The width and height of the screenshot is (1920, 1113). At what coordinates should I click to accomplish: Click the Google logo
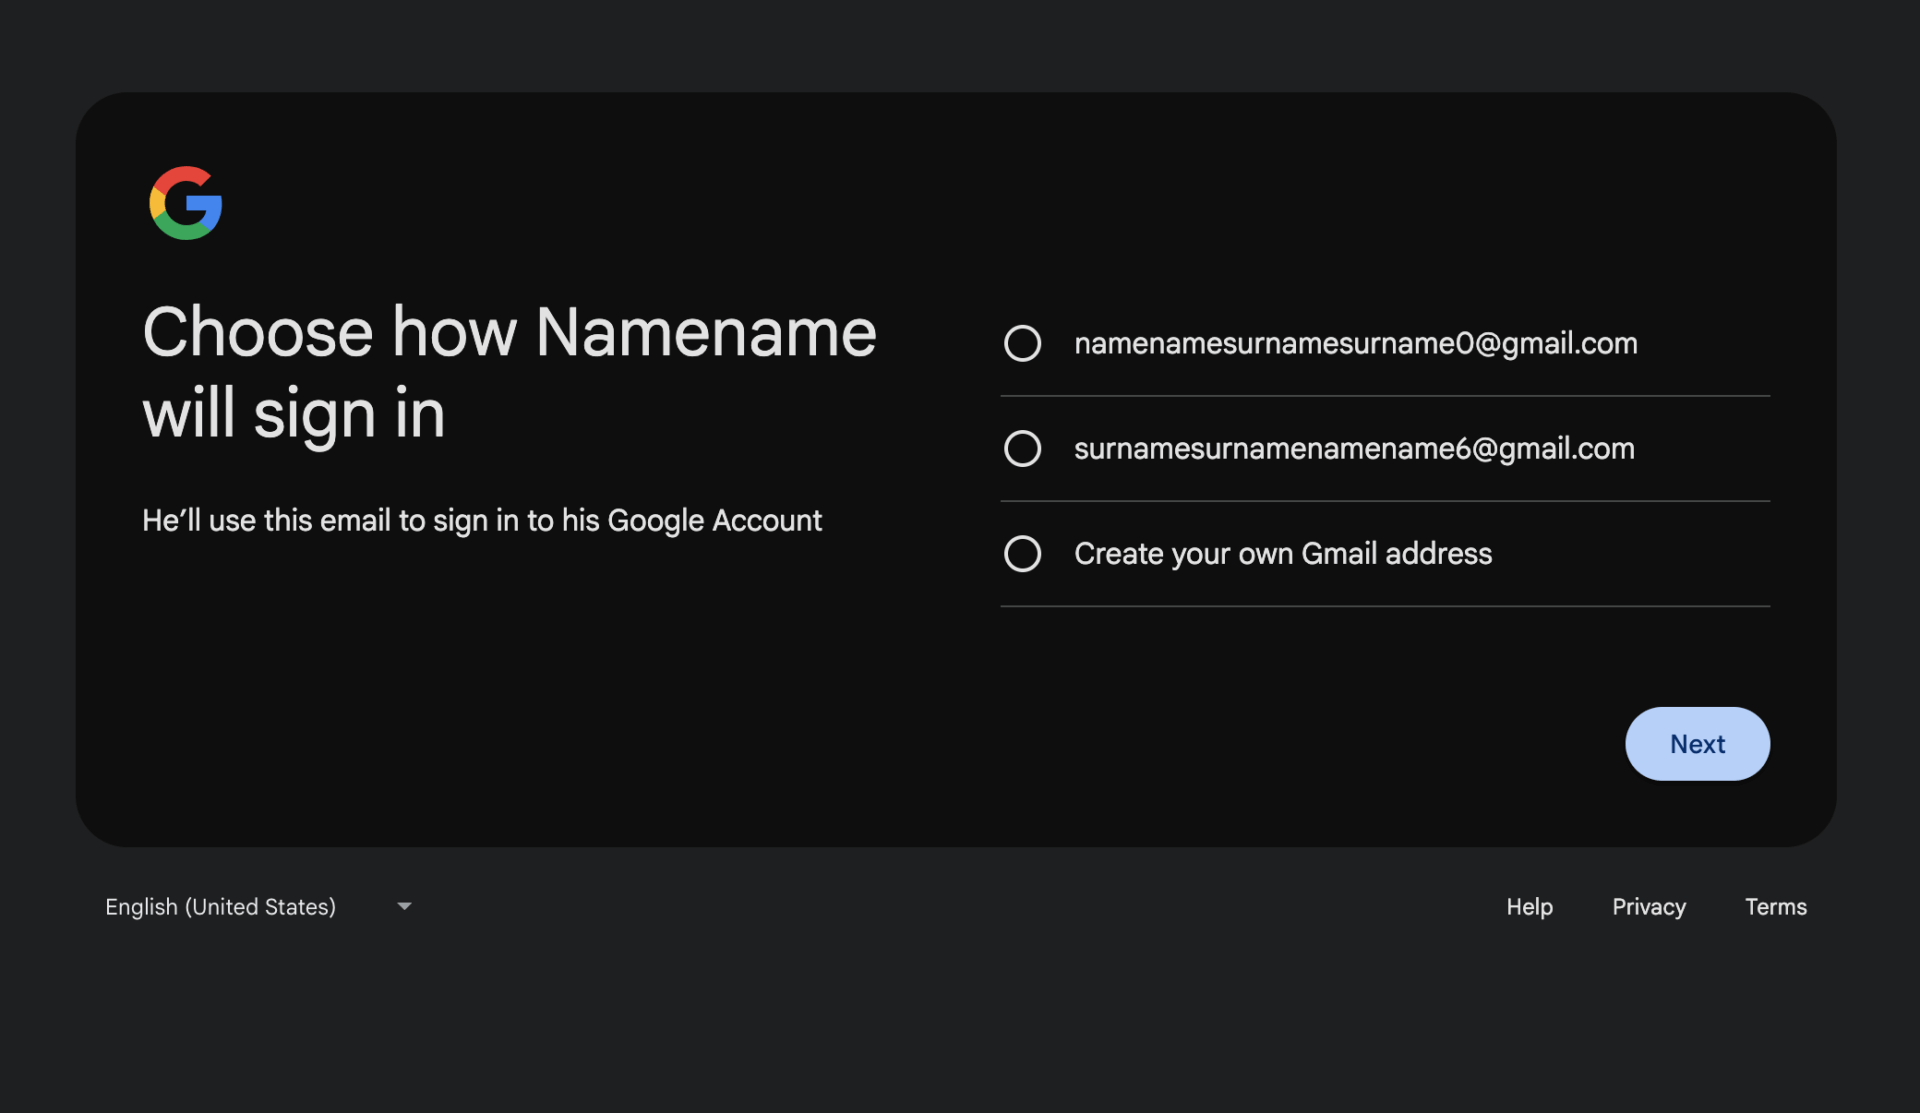(184, 203)
